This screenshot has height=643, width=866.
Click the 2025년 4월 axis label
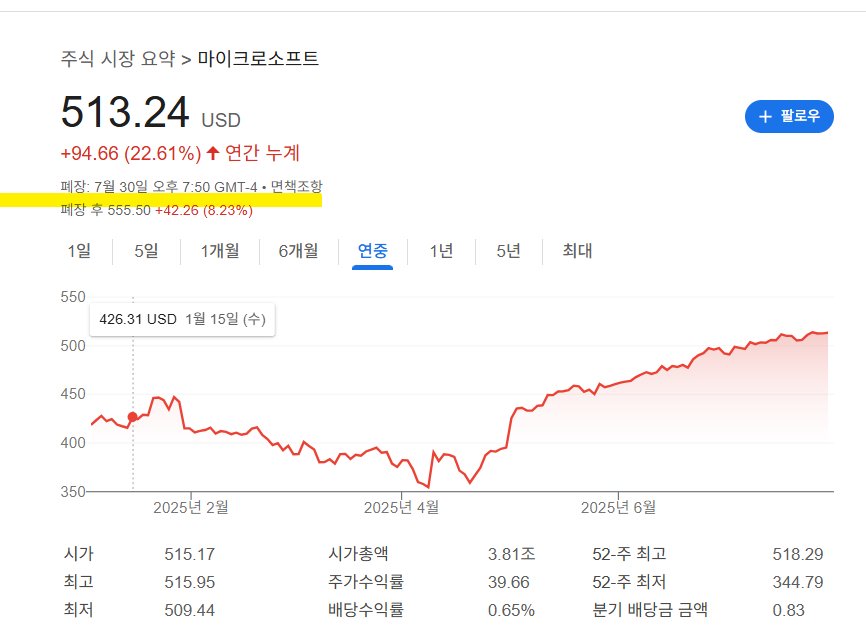click(401, 508)
